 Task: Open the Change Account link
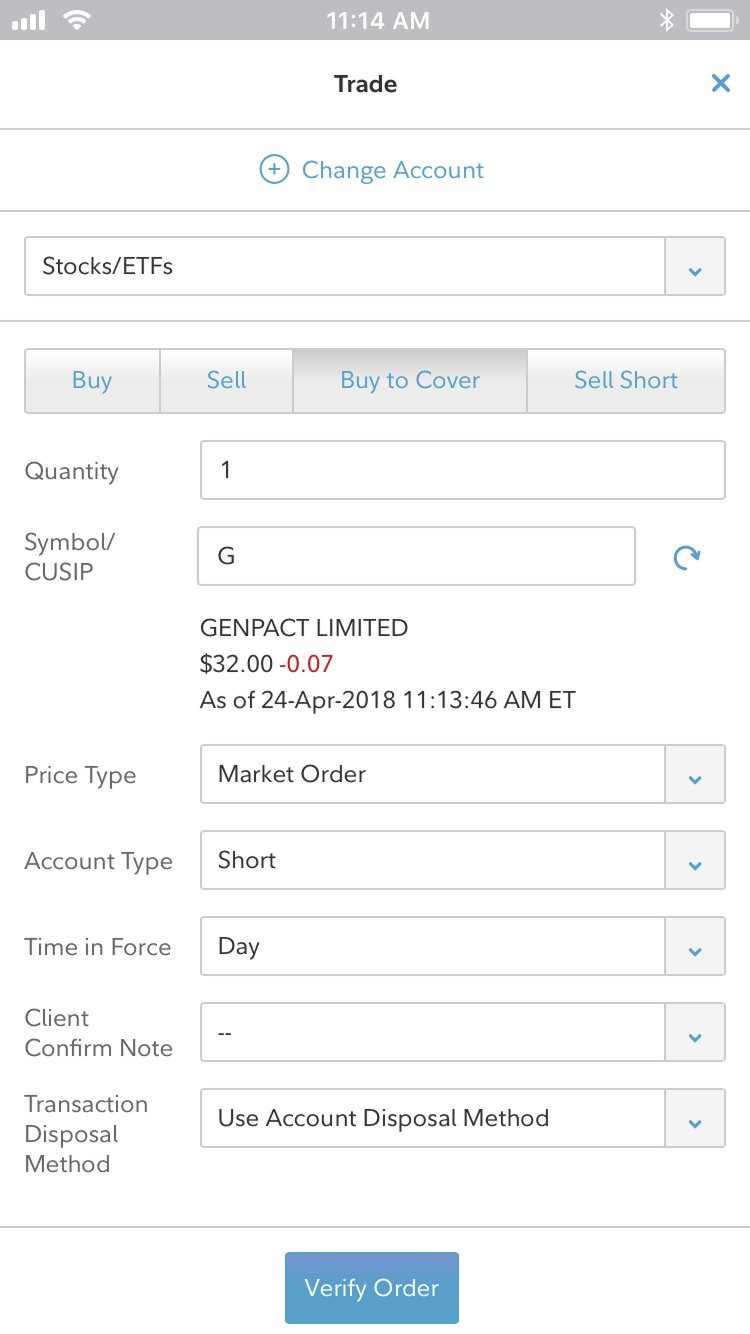(392, 170)
